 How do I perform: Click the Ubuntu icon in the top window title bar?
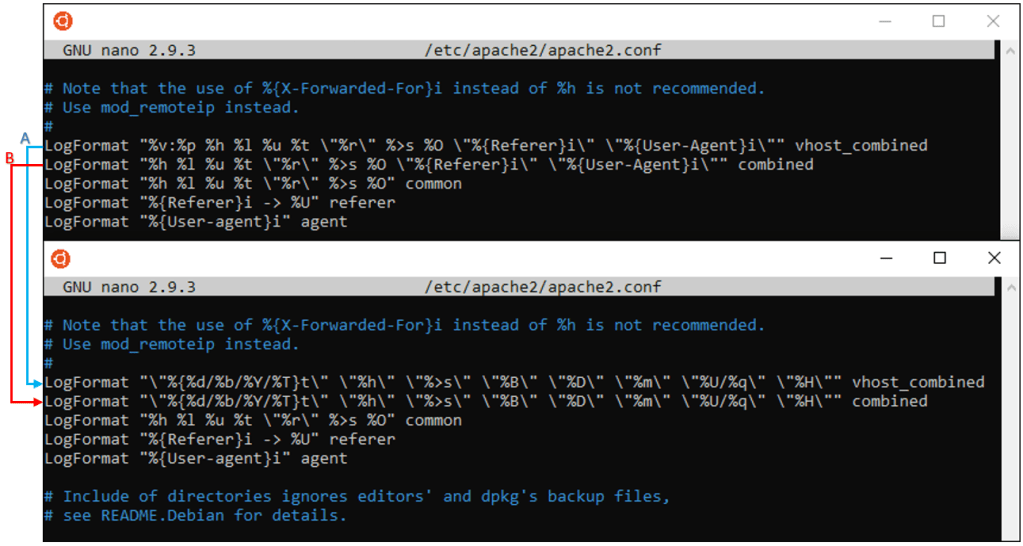pyautogui.click(x=62, y=21)
